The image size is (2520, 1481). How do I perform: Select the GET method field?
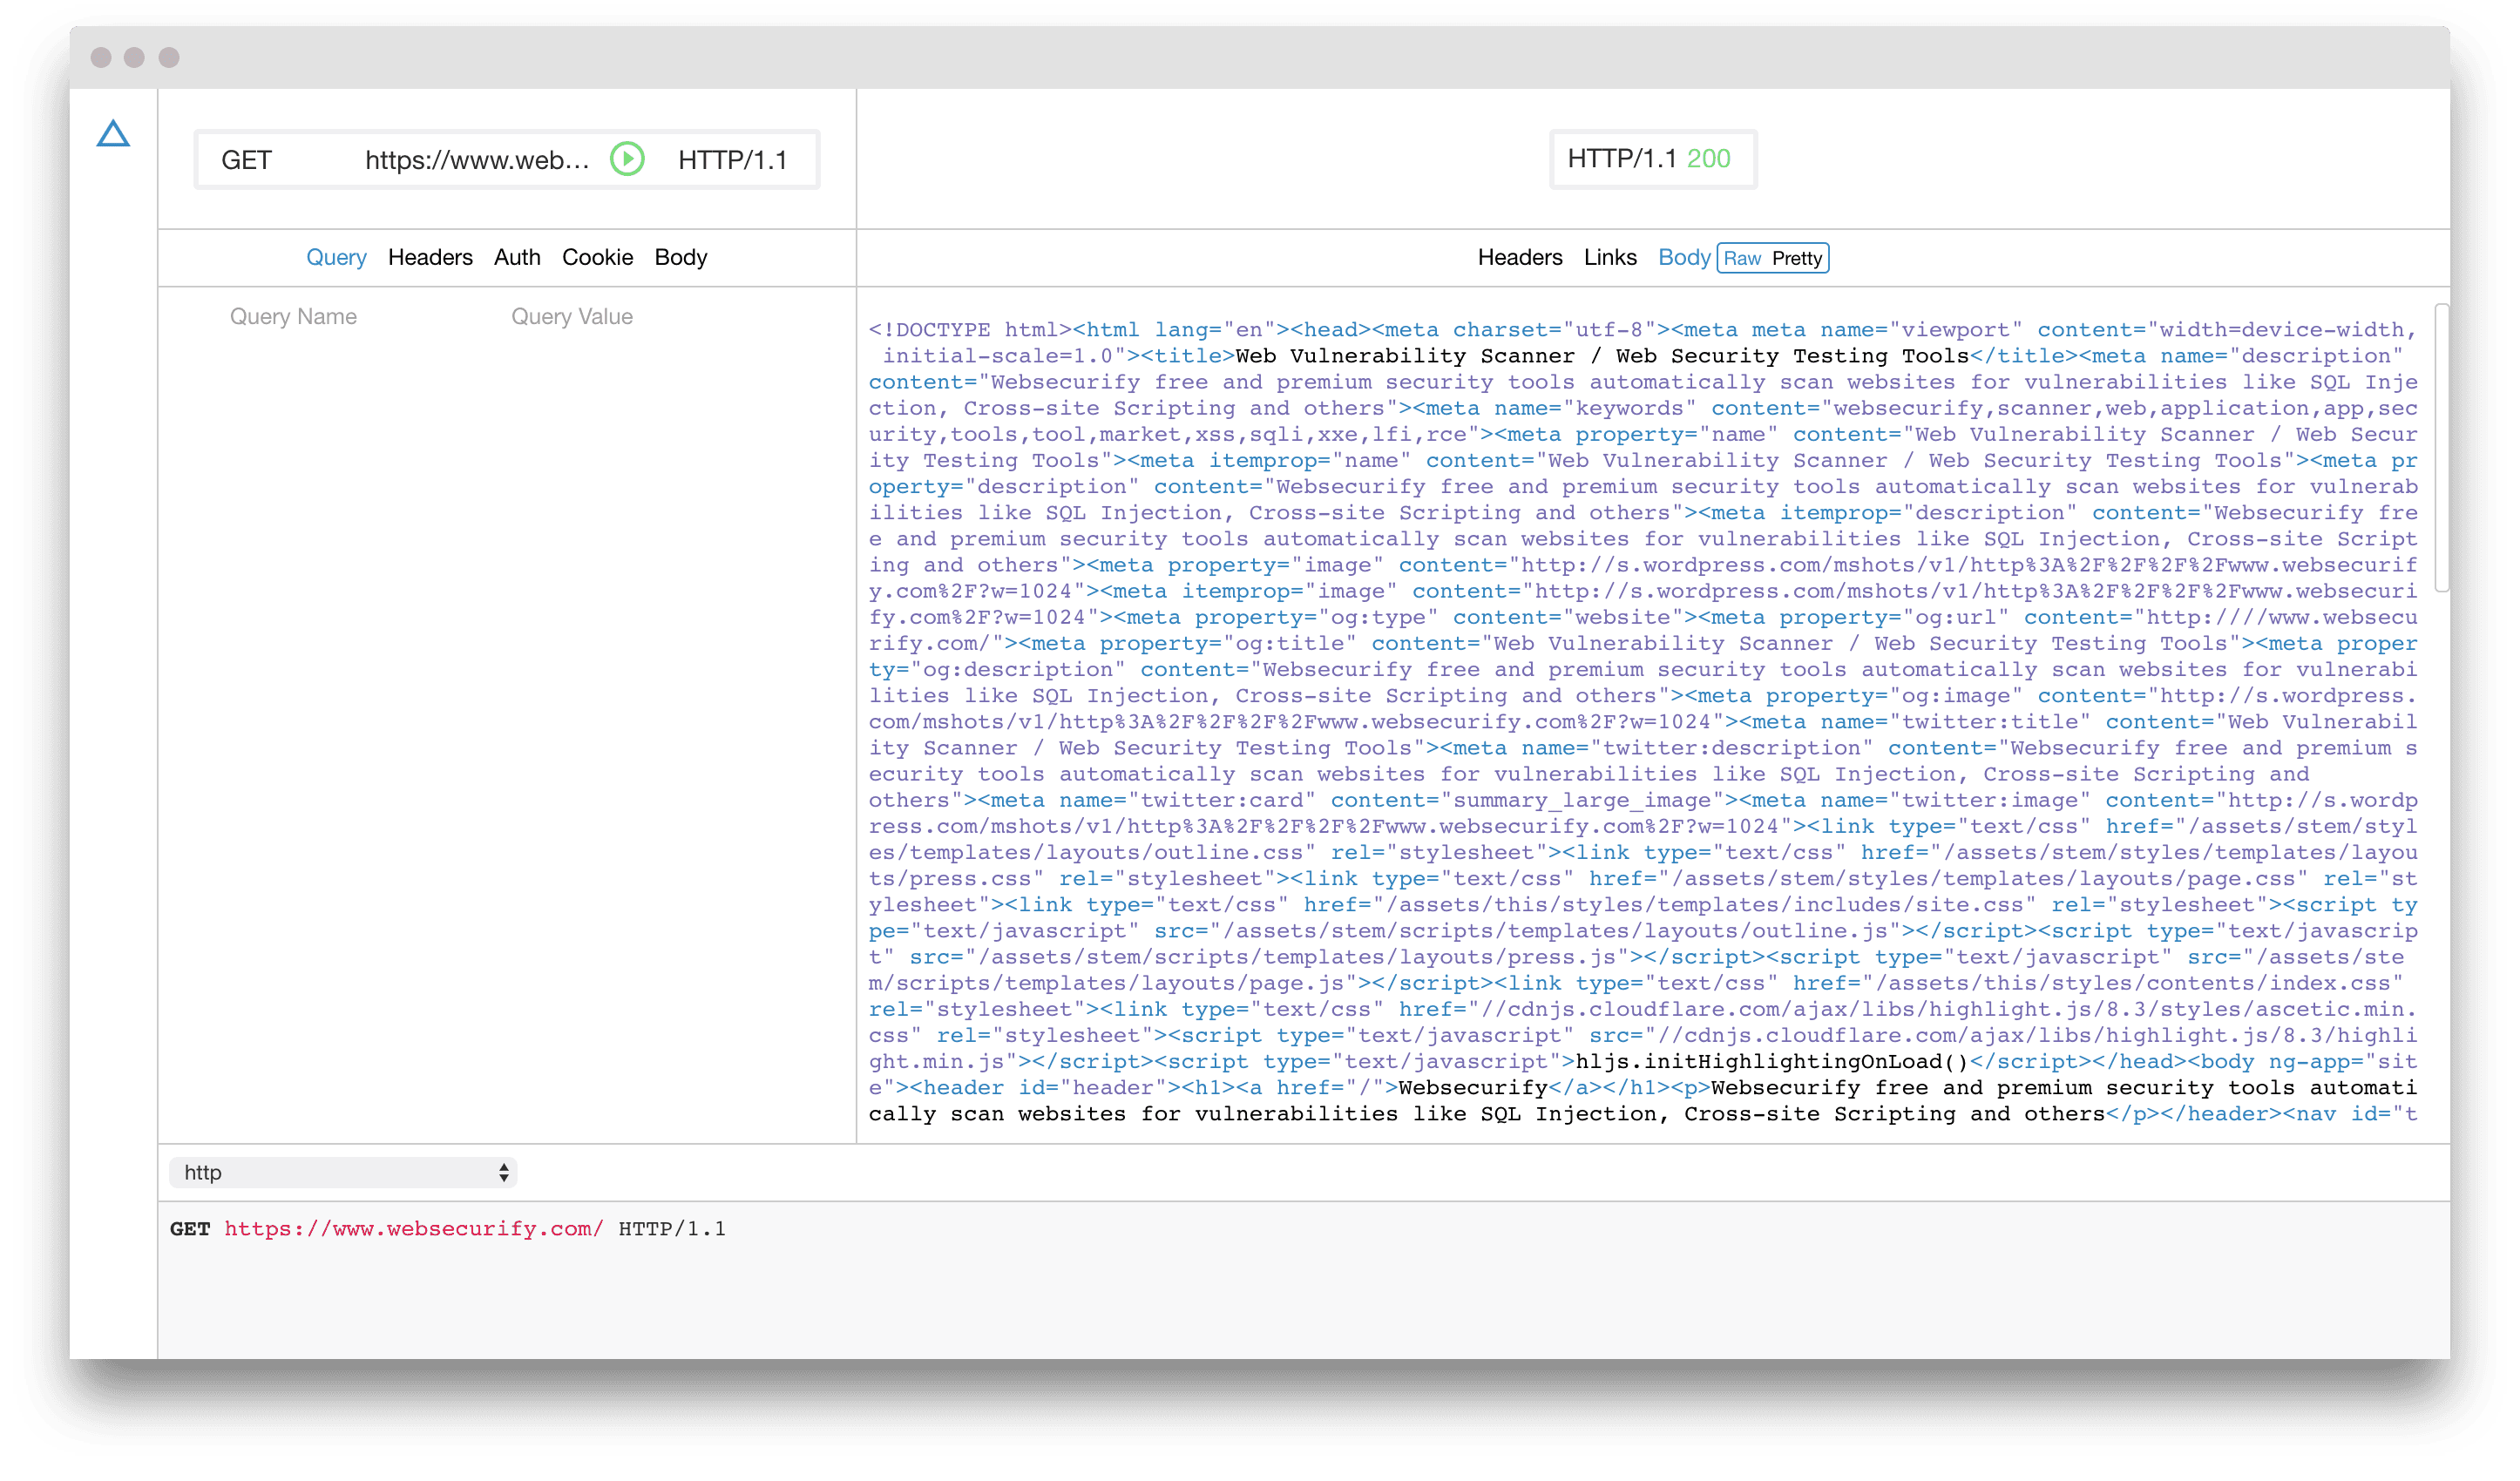point(246,160)
